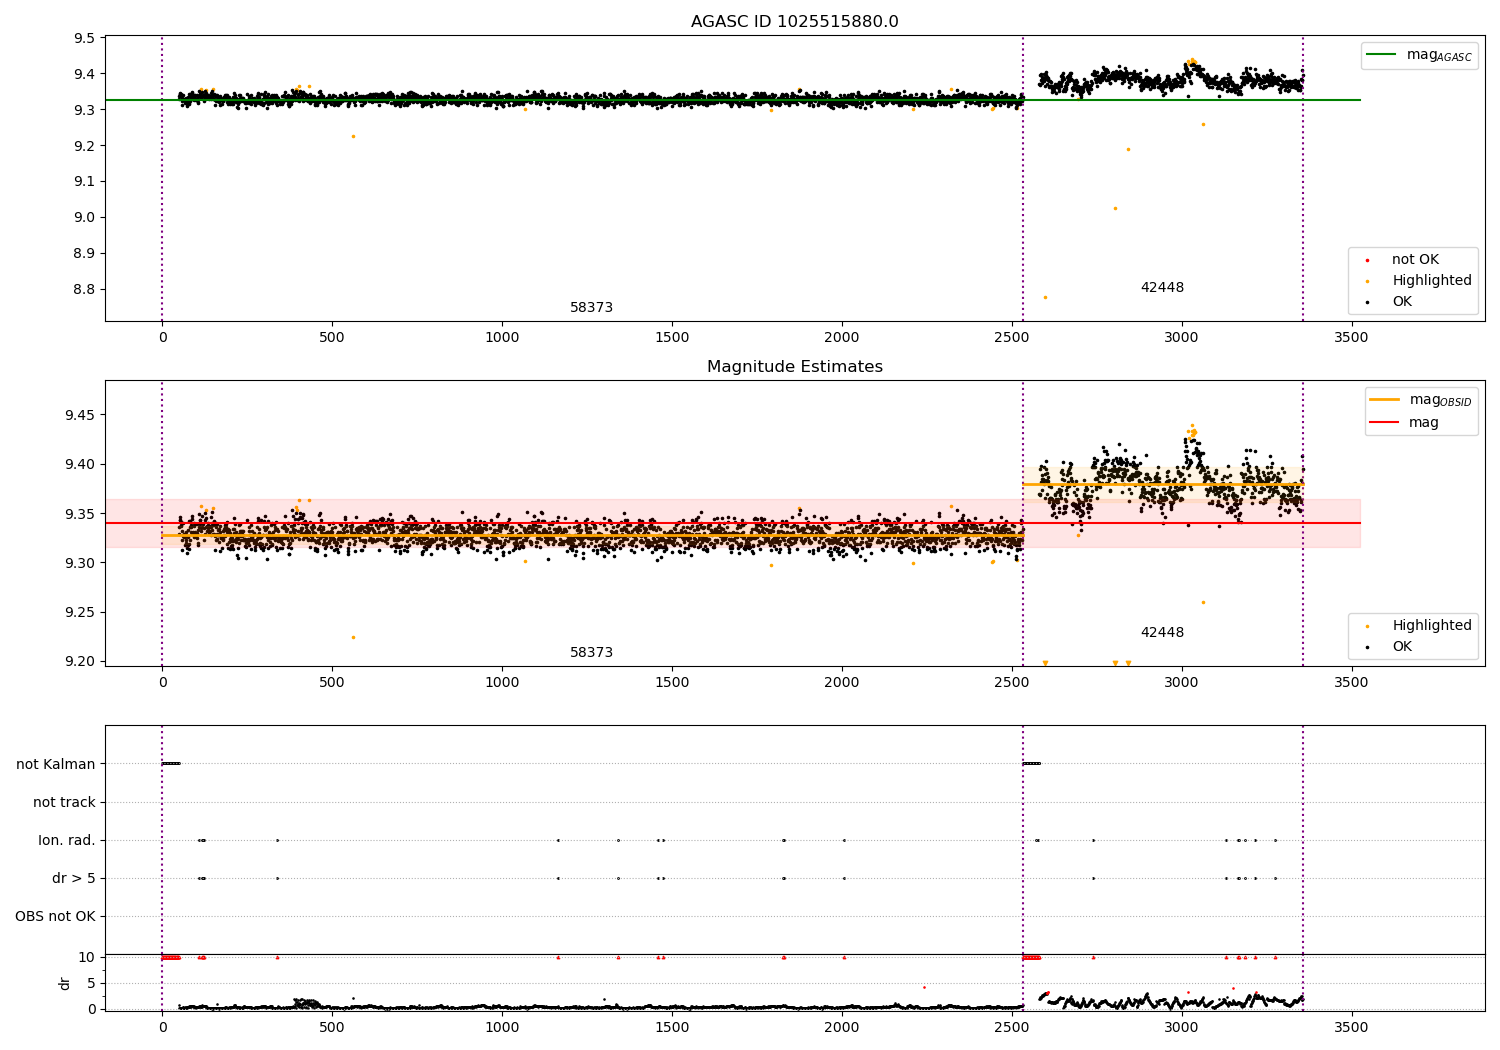Viewport: 1500px width, 1050px height.
Task: Click orange outlier near 8.78 in top plot
Action: [1045, 297]
